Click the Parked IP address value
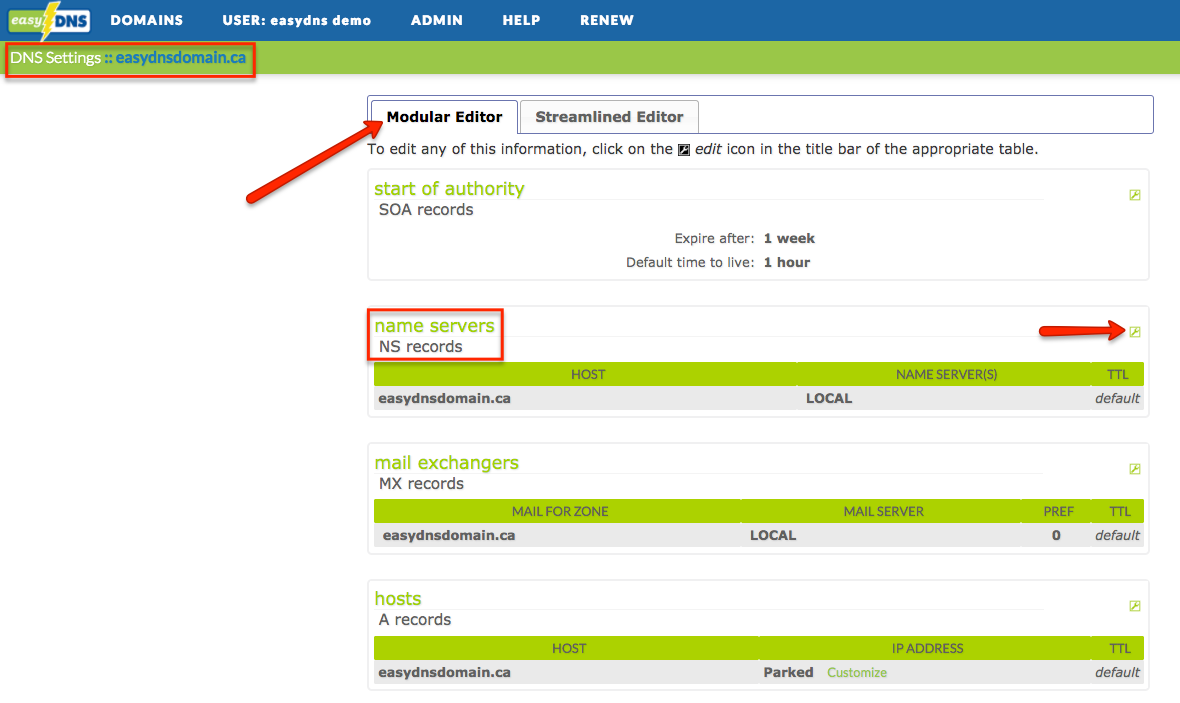Screen dimensions: 1180x703 click(788, 672)
